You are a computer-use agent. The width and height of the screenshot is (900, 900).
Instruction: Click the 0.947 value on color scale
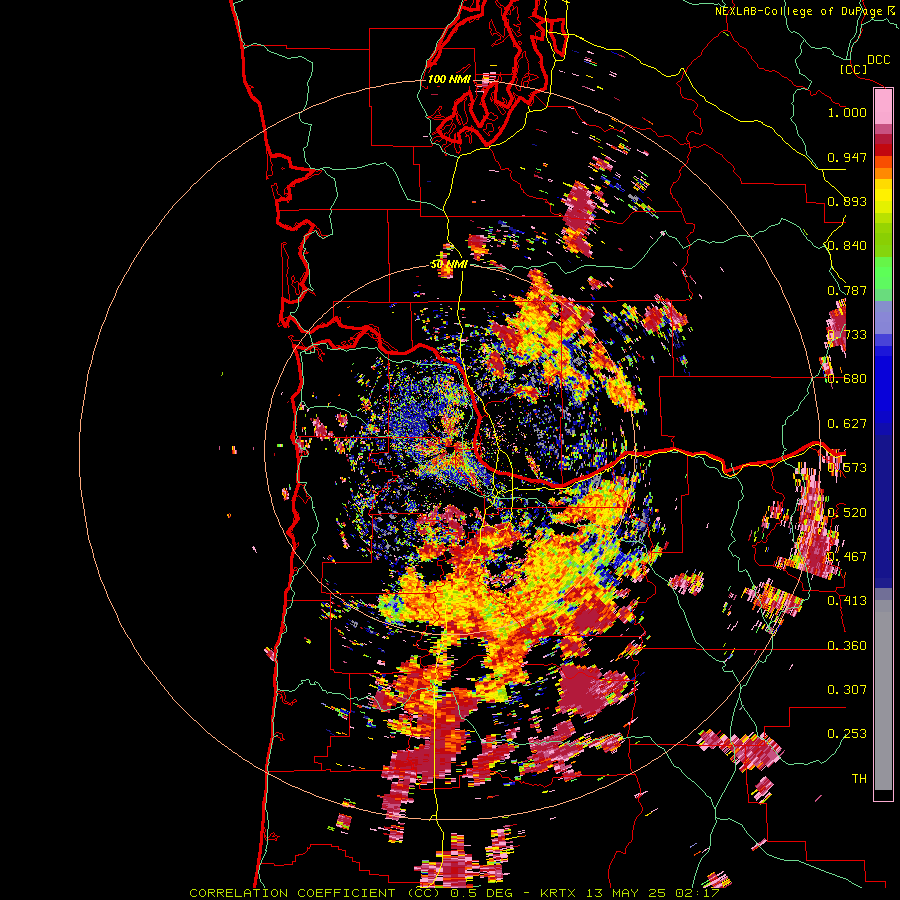847,157
